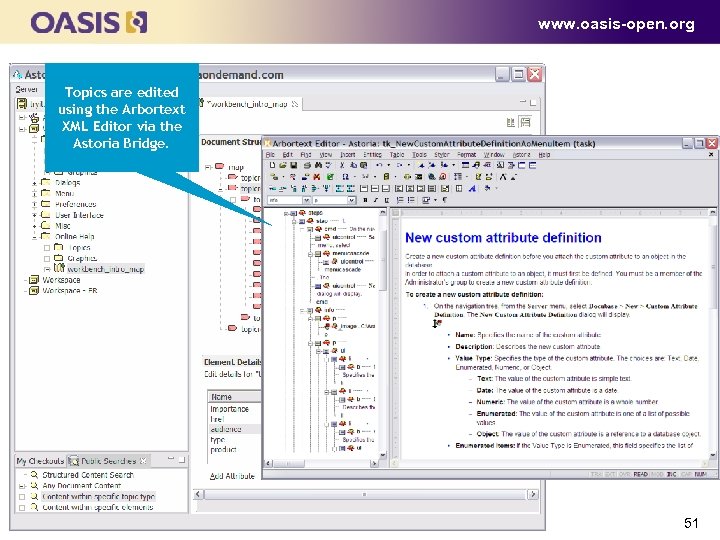Expand the Preferences folder
The width and height of the screenshot is (720, 540).
coord(34,204)
